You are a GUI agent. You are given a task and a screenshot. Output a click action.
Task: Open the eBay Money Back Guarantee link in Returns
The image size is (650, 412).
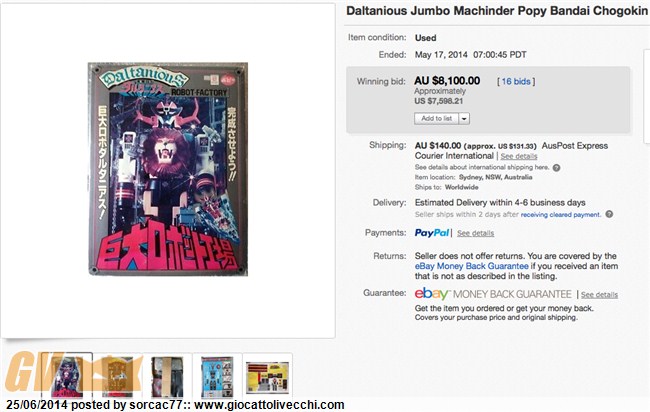coord(471,266)
